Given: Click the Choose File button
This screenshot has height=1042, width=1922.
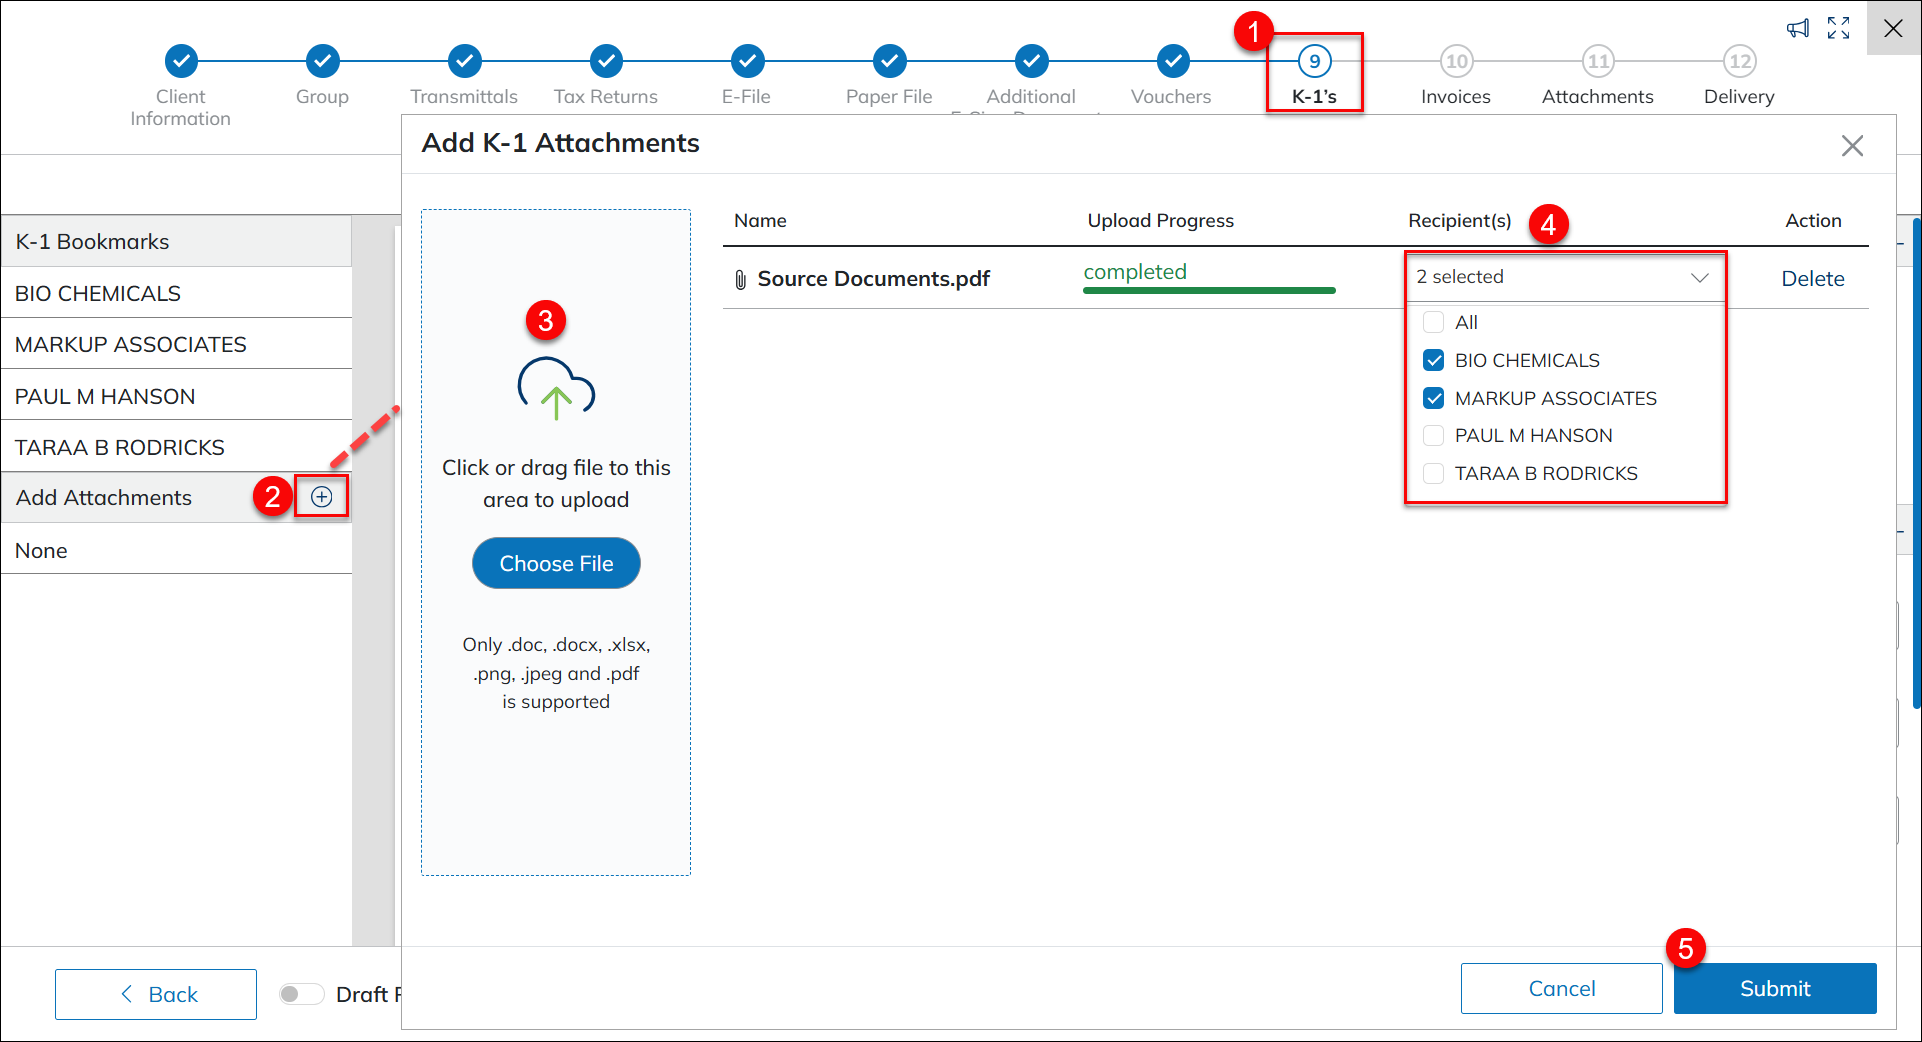Looking at the screenshot, I should click(x=556, y=564).
